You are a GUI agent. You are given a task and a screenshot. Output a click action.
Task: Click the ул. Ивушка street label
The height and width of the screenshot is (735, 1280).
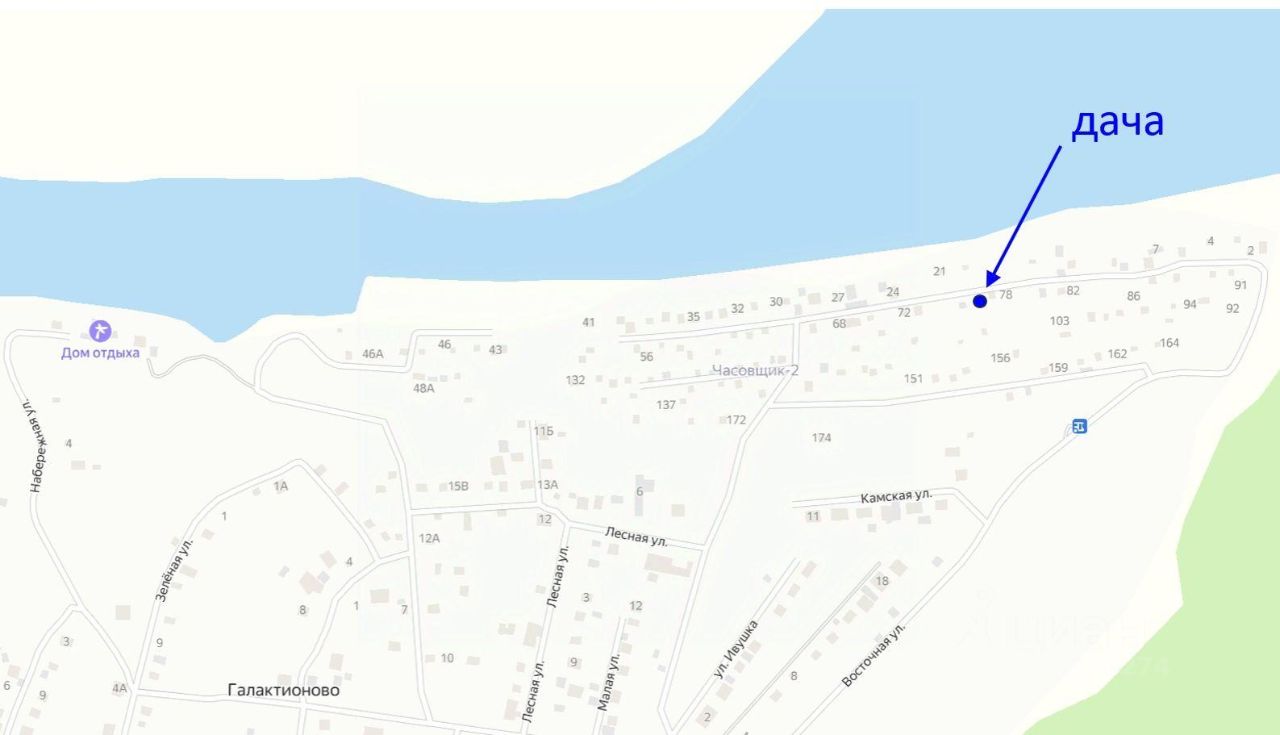(737, 650)
